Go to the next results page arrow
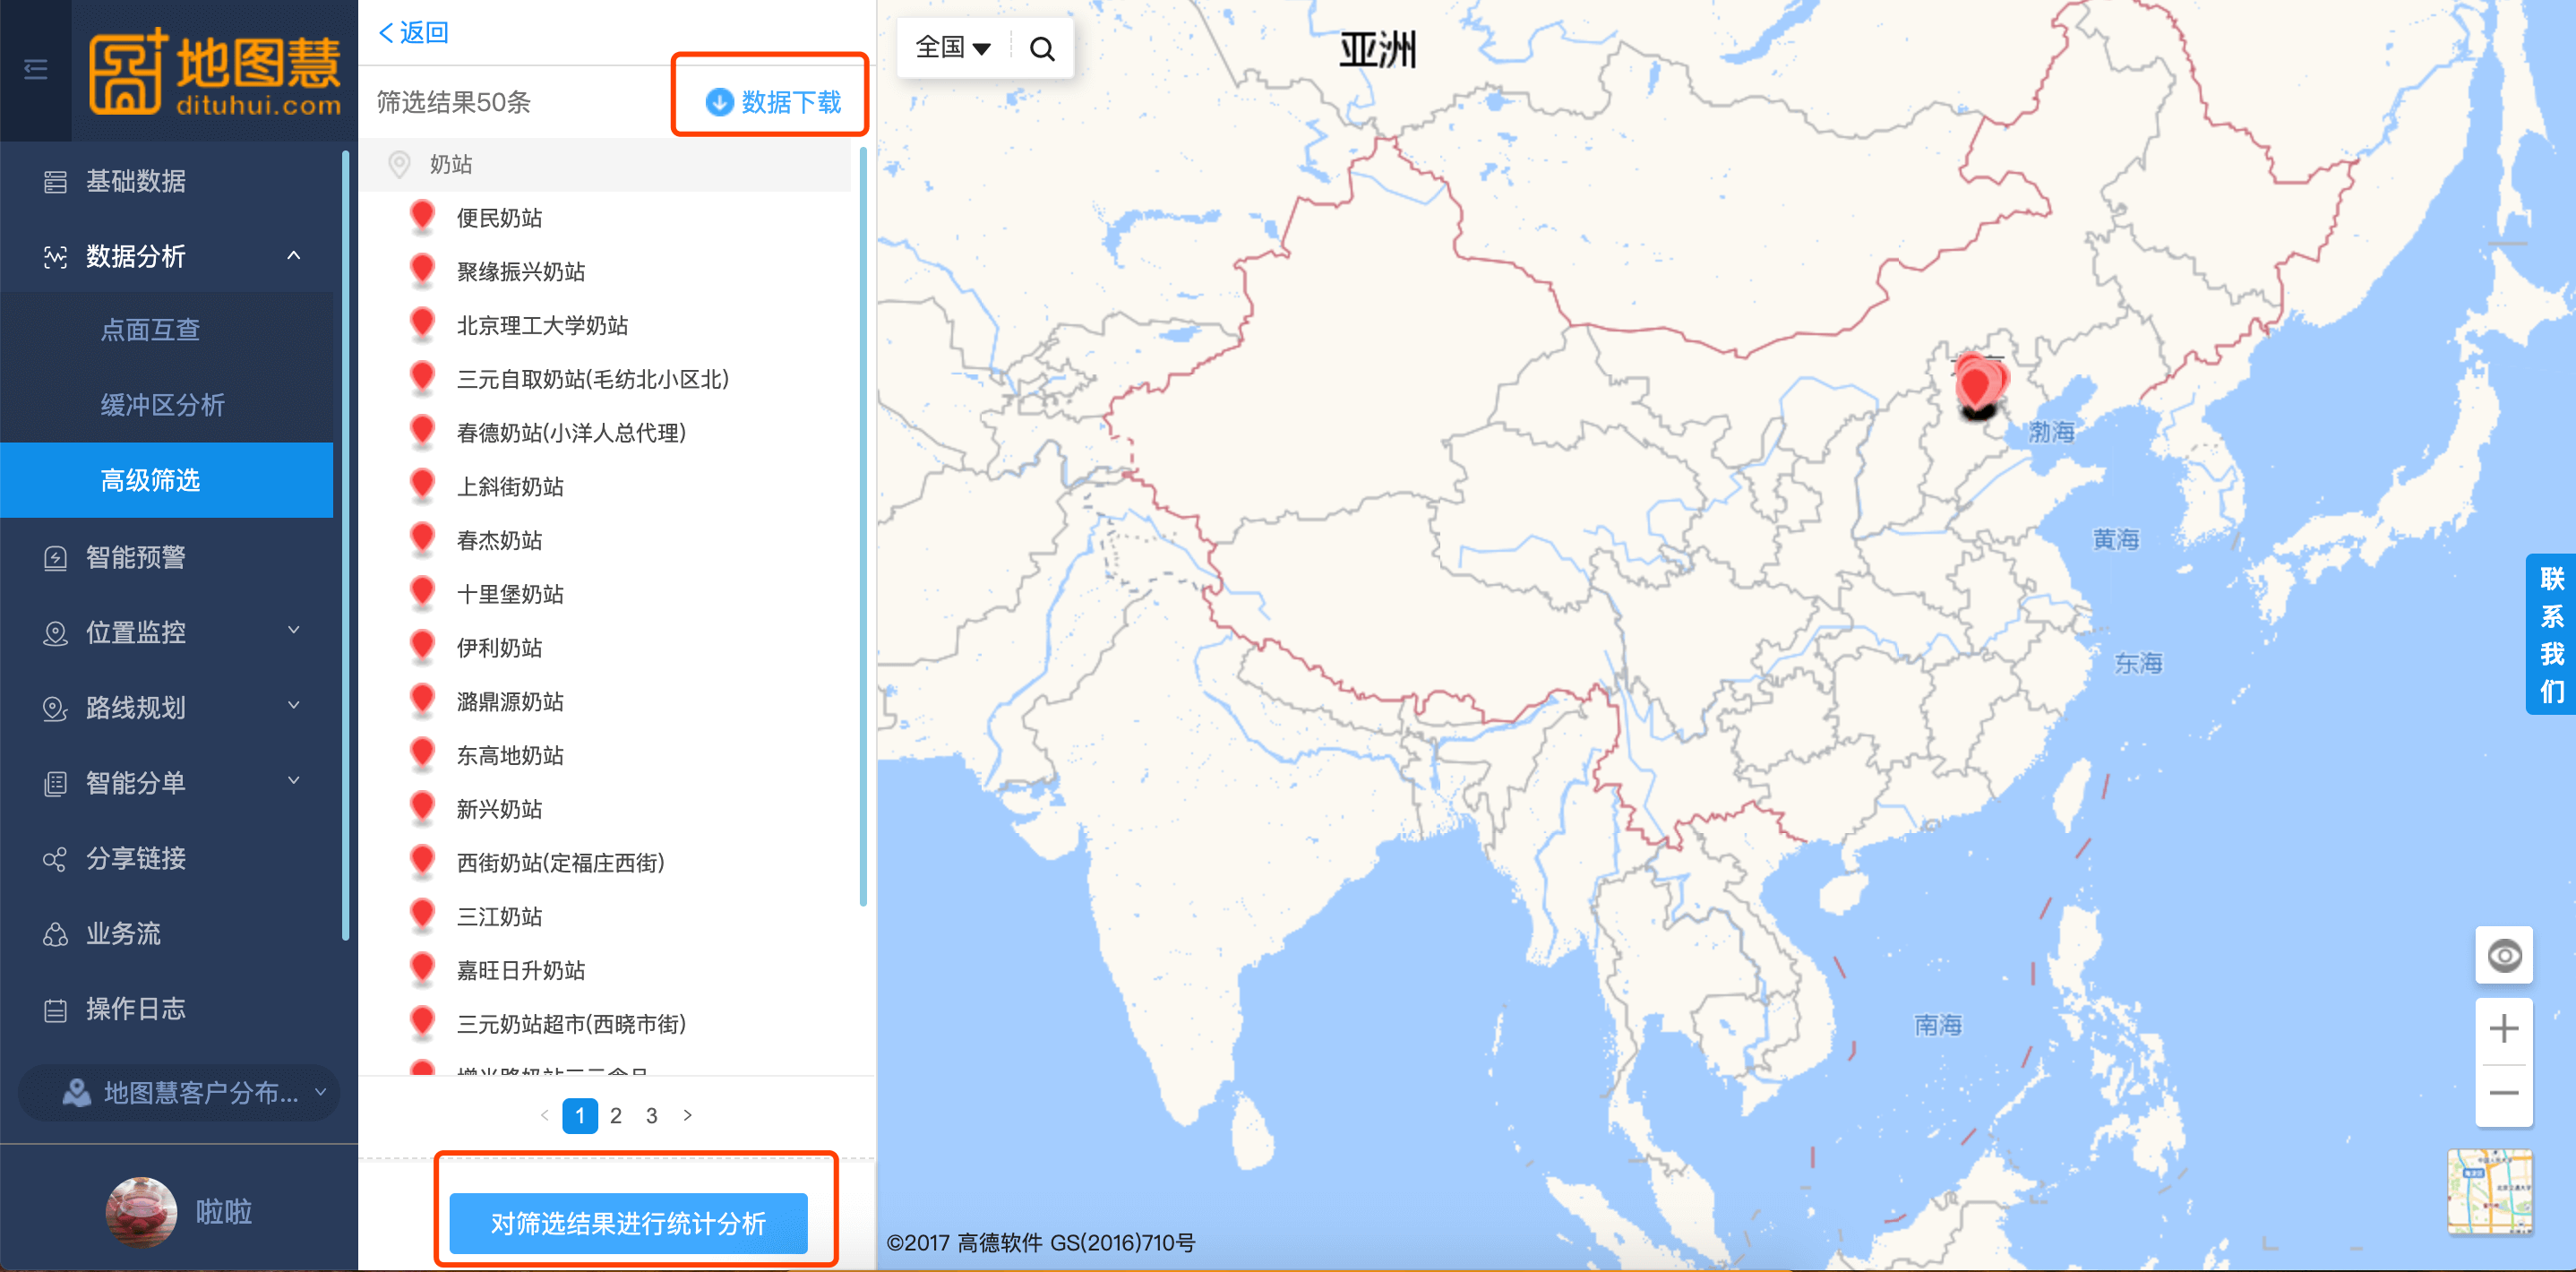Image resolution: width=2576 pixels, height=1272 pixels. tap(687, 1115)
